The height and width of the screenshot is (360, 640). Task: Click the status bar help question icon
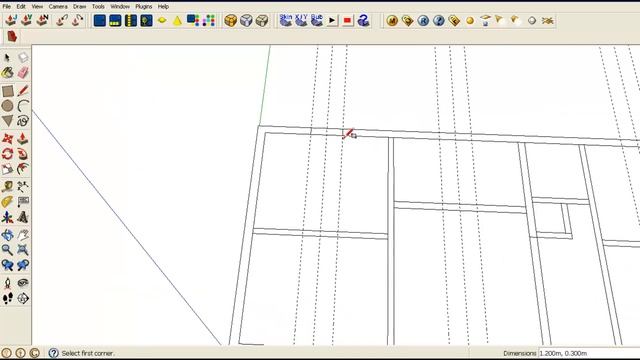[53, 353]
